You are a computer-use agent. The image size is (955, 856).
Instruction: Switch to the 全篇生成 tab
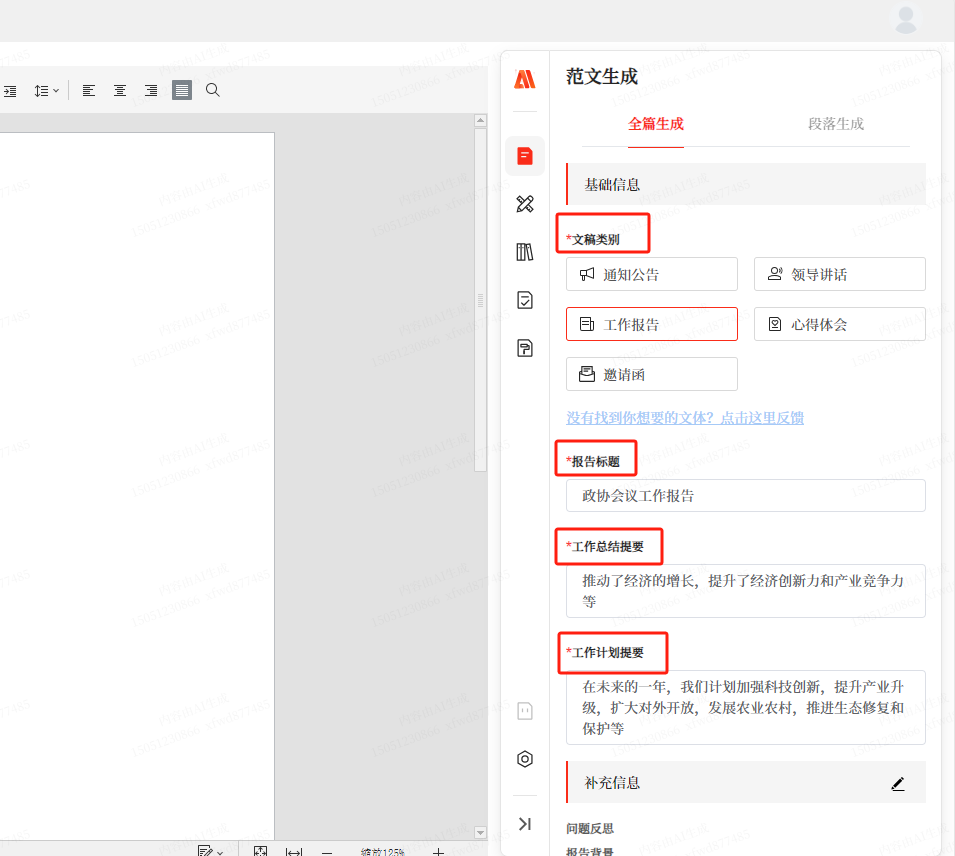point(655,124)
